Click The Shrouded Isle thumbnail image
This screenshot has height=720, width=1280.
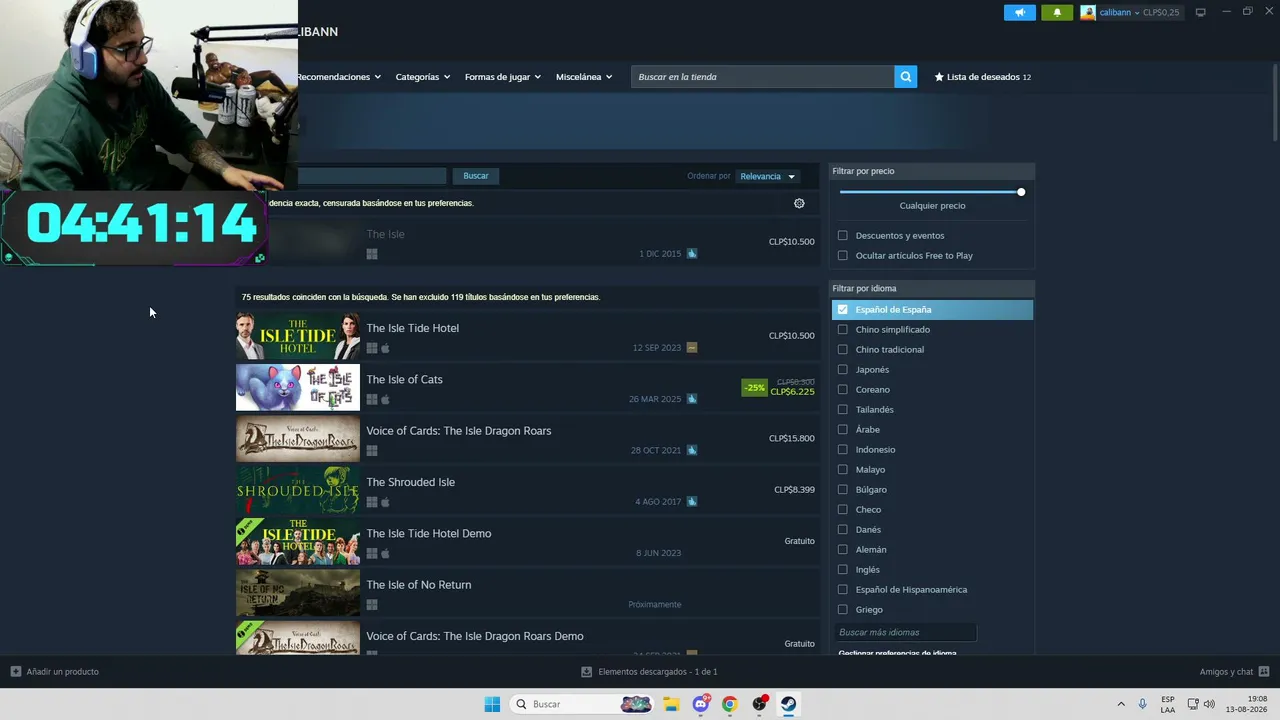point(298,490)
